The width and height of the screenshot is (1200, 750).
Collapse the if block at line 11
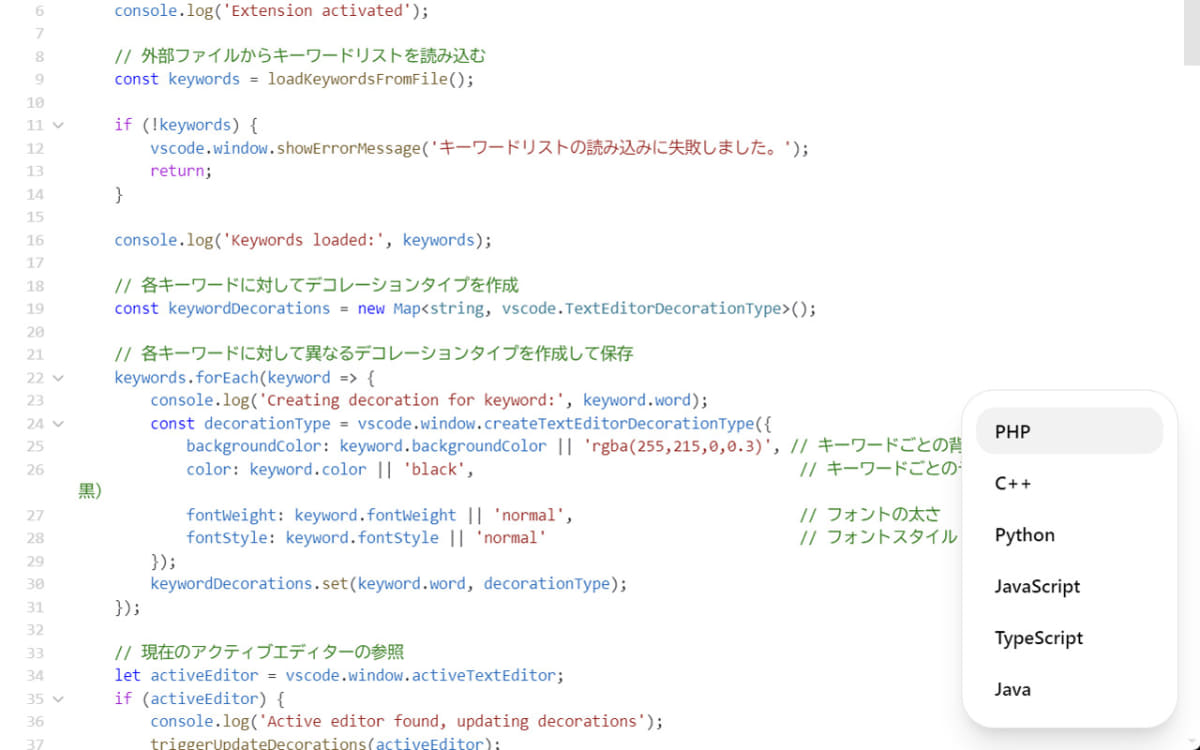(x=56, y=124)
